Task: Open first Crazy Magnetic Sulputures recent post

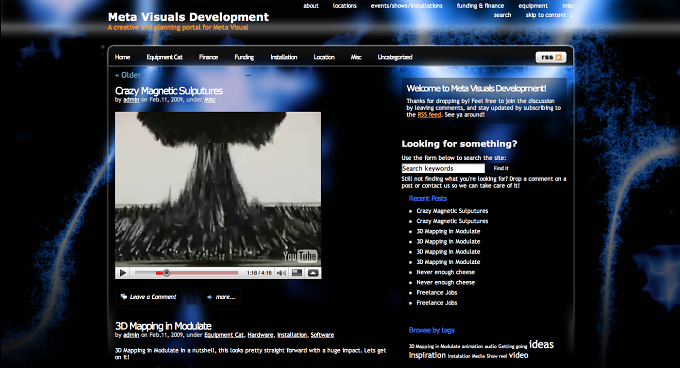Action: coord(452,211)
